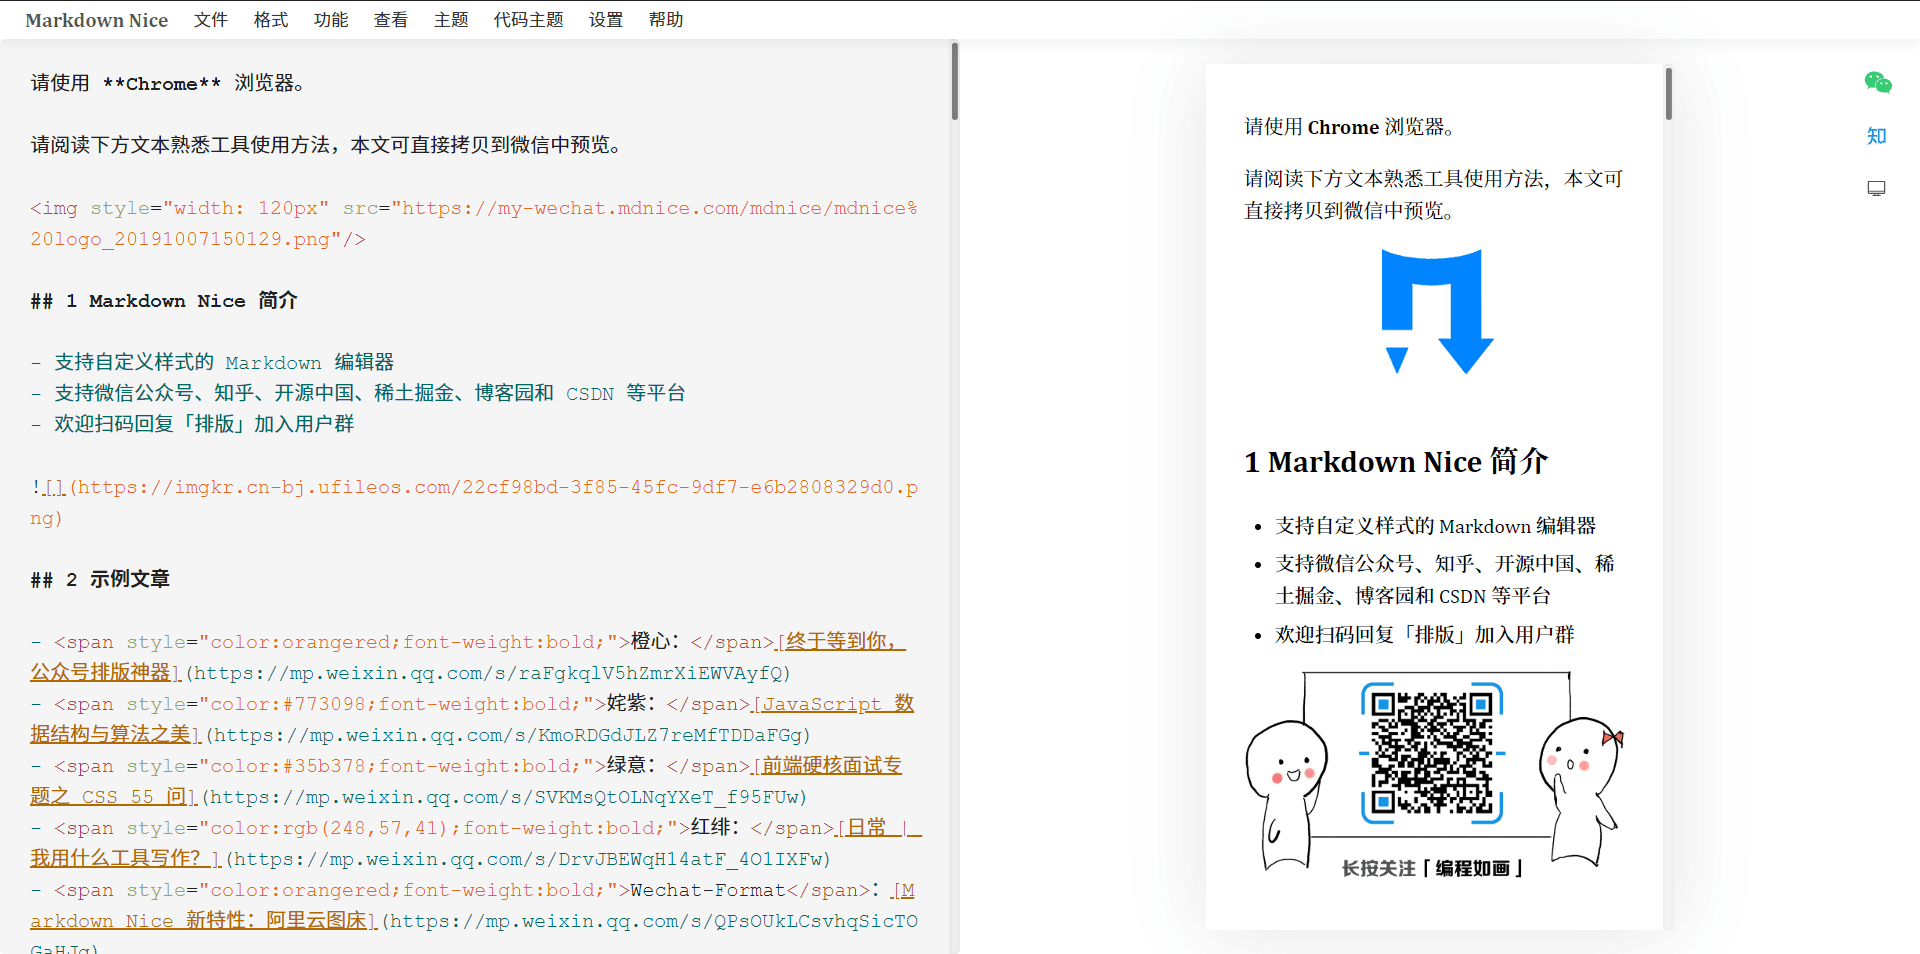Click the 我用什么工具写作 link text in the editor
This screenshot has width=1920, height=954.
click(x=126, y=858)
